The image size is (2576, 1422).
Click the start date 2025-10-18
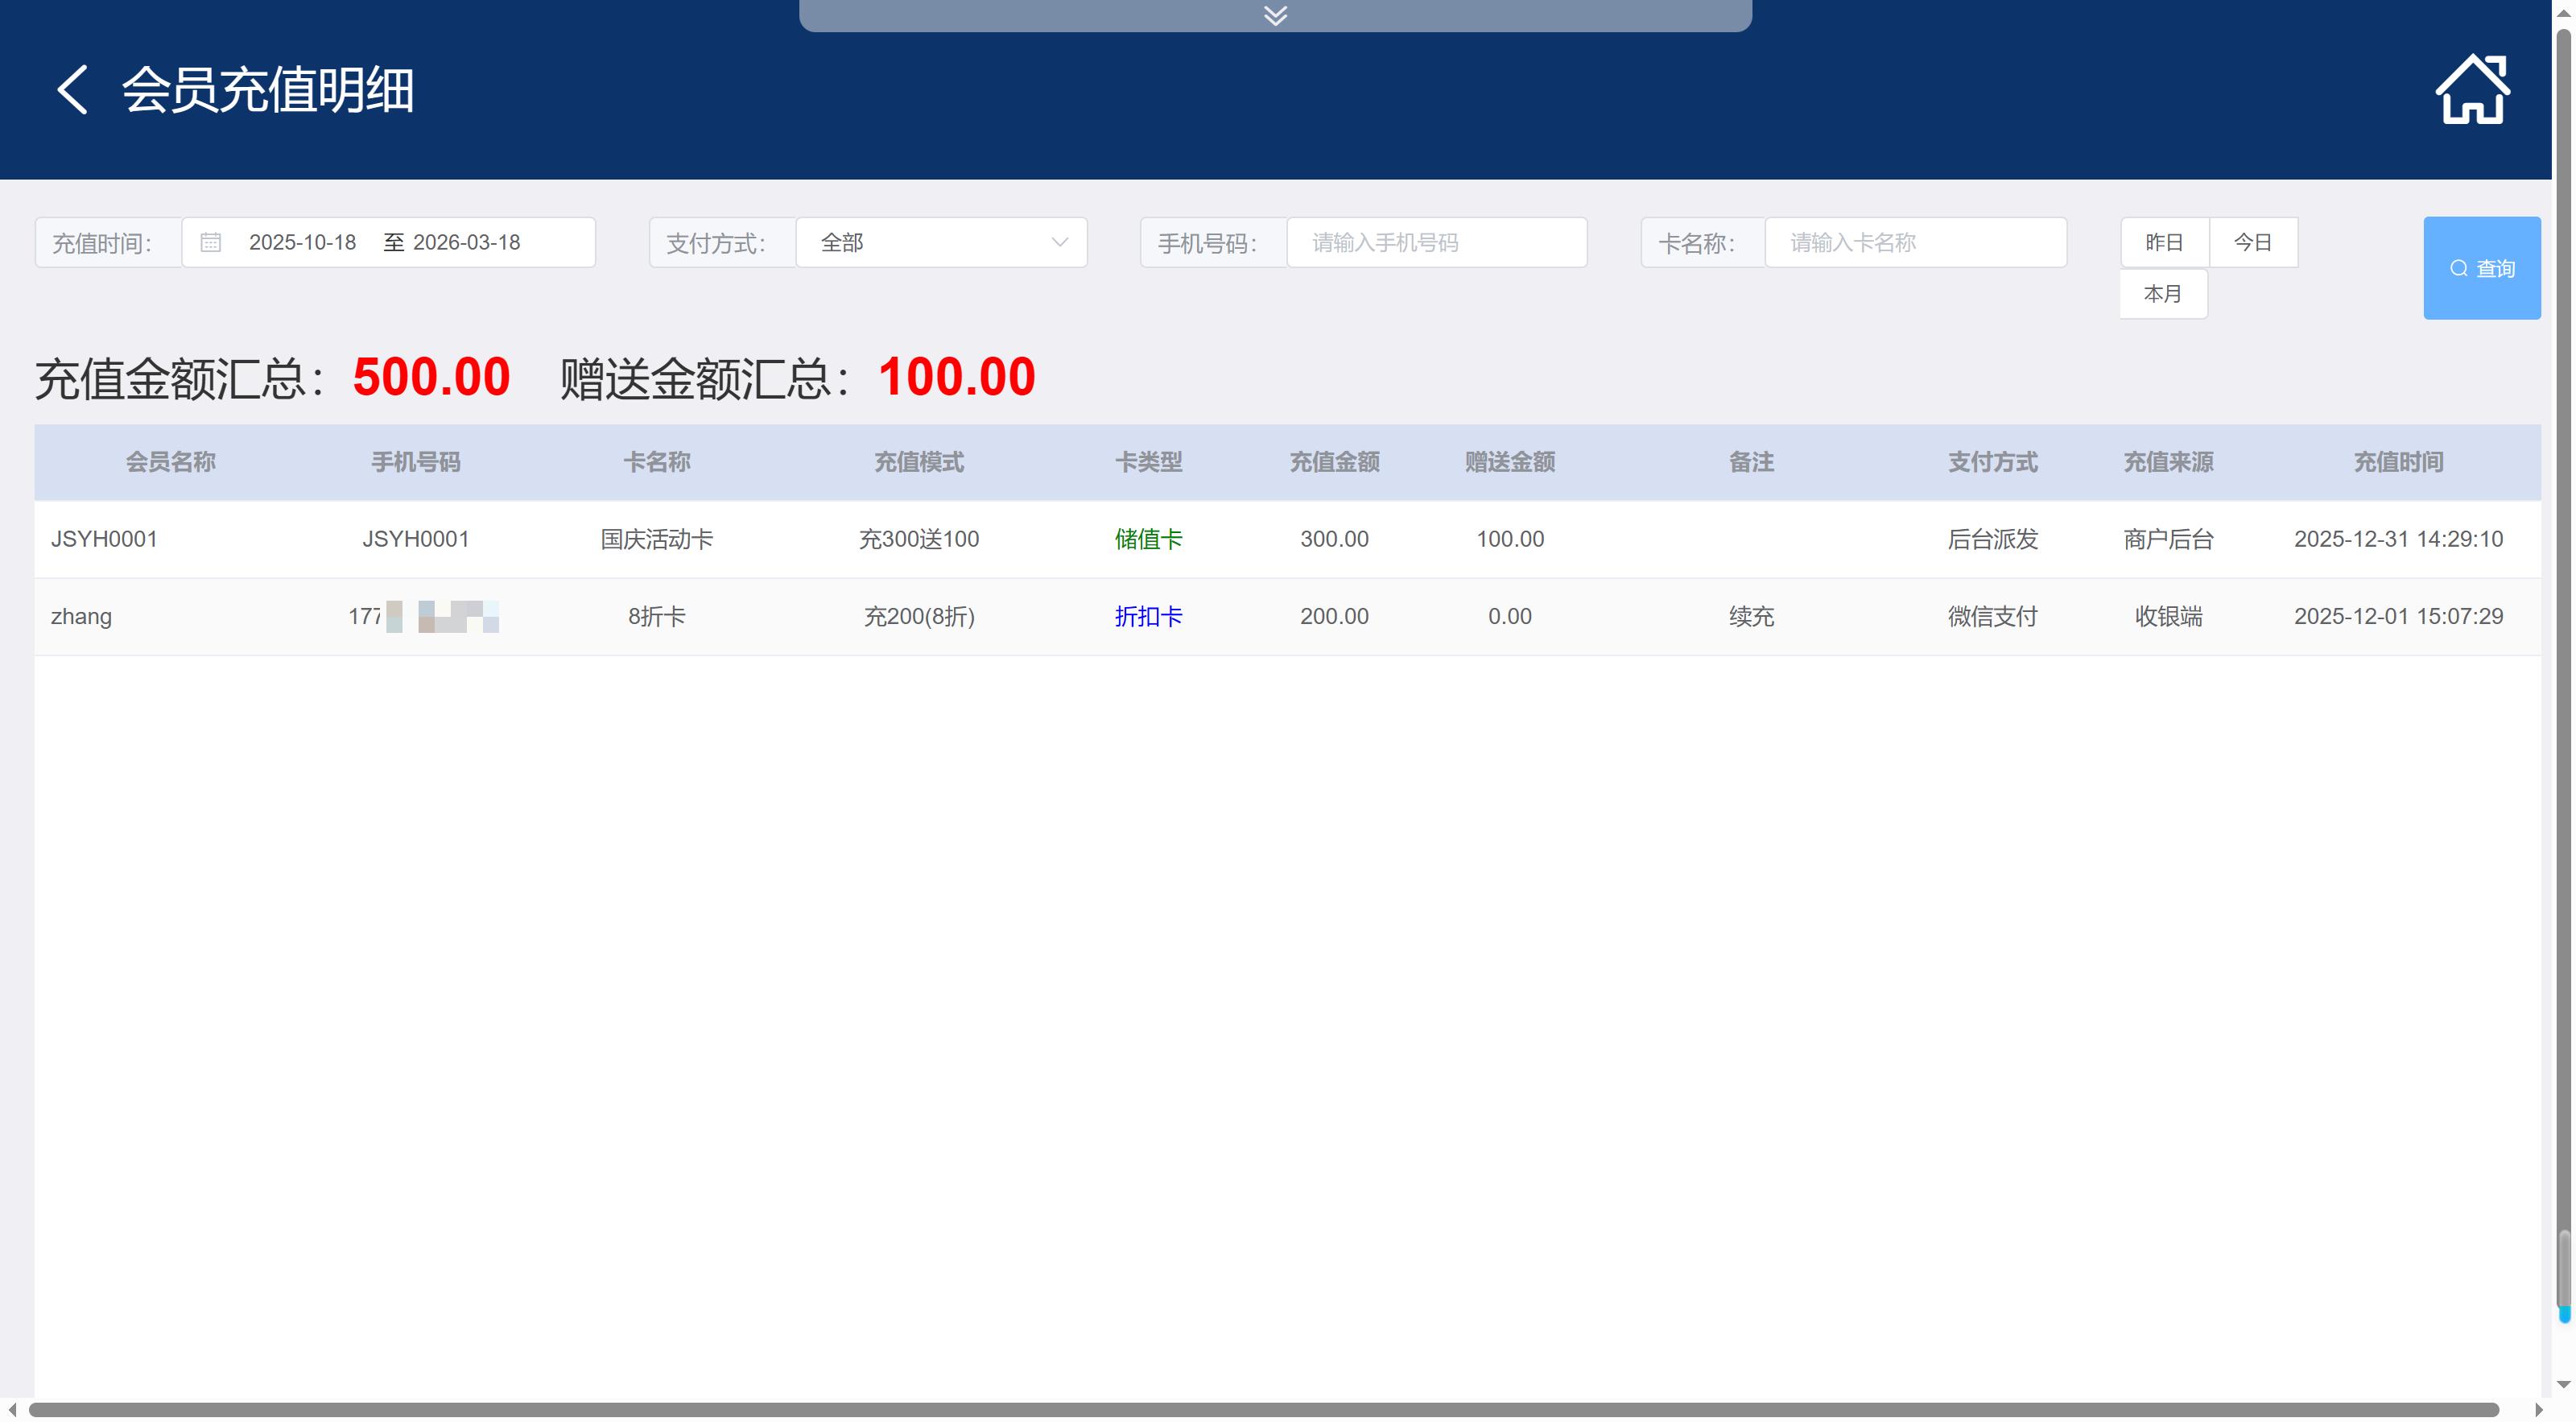click(x=302, y=242)
